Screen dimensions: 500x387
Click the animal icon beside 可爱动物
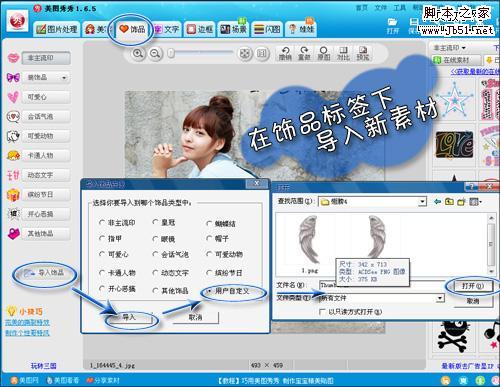(x=13, y=136)
